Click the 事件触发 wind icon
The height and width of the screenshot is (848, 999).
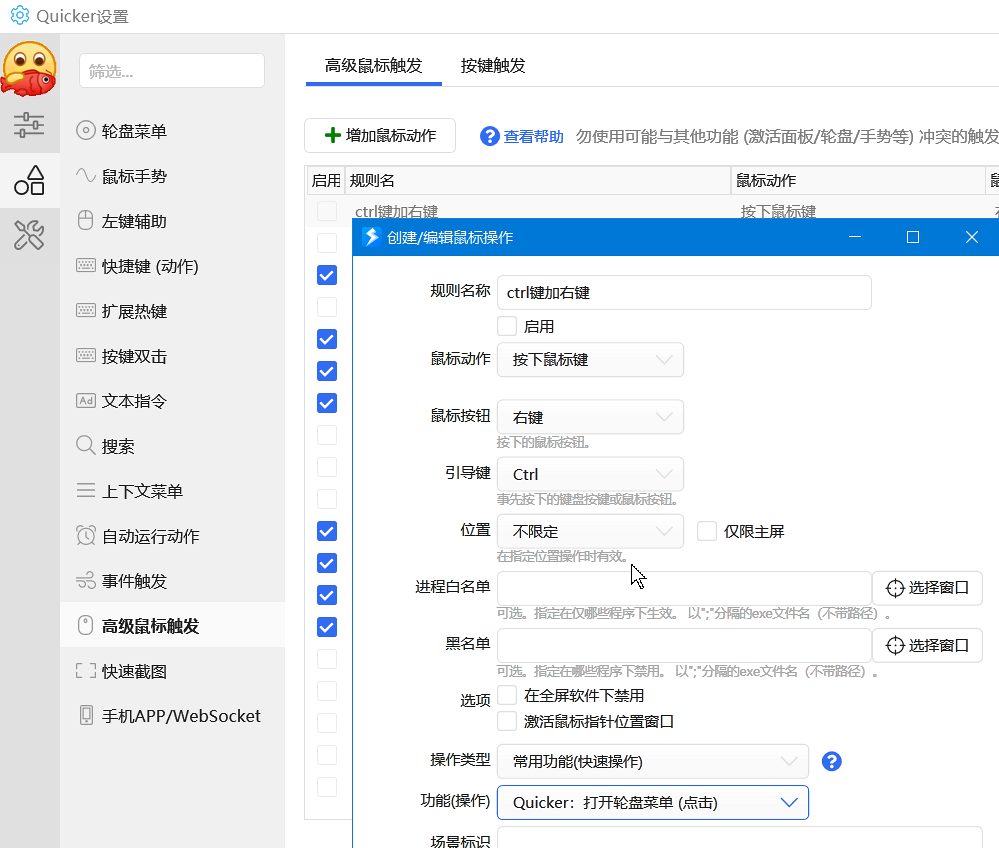85,580
